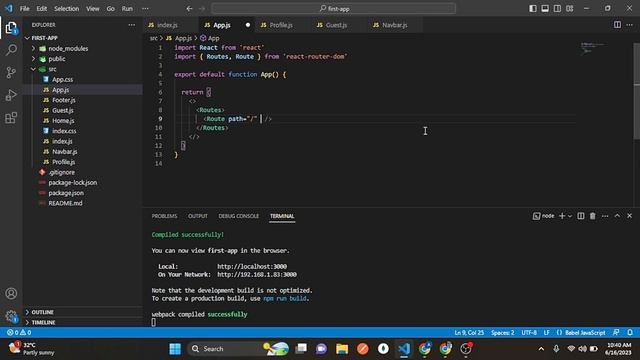The height and width of the screenshot is (360, 640).
Task: Maximize the terminal panel with up chevron
Action: point(617,216)
